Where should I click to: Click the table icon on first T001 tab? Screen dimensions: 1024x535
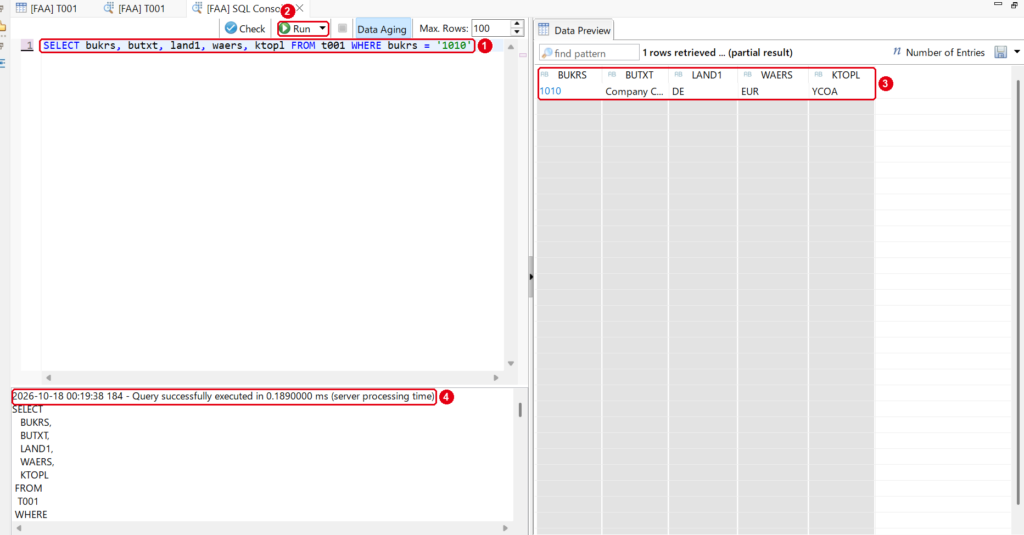21,8
